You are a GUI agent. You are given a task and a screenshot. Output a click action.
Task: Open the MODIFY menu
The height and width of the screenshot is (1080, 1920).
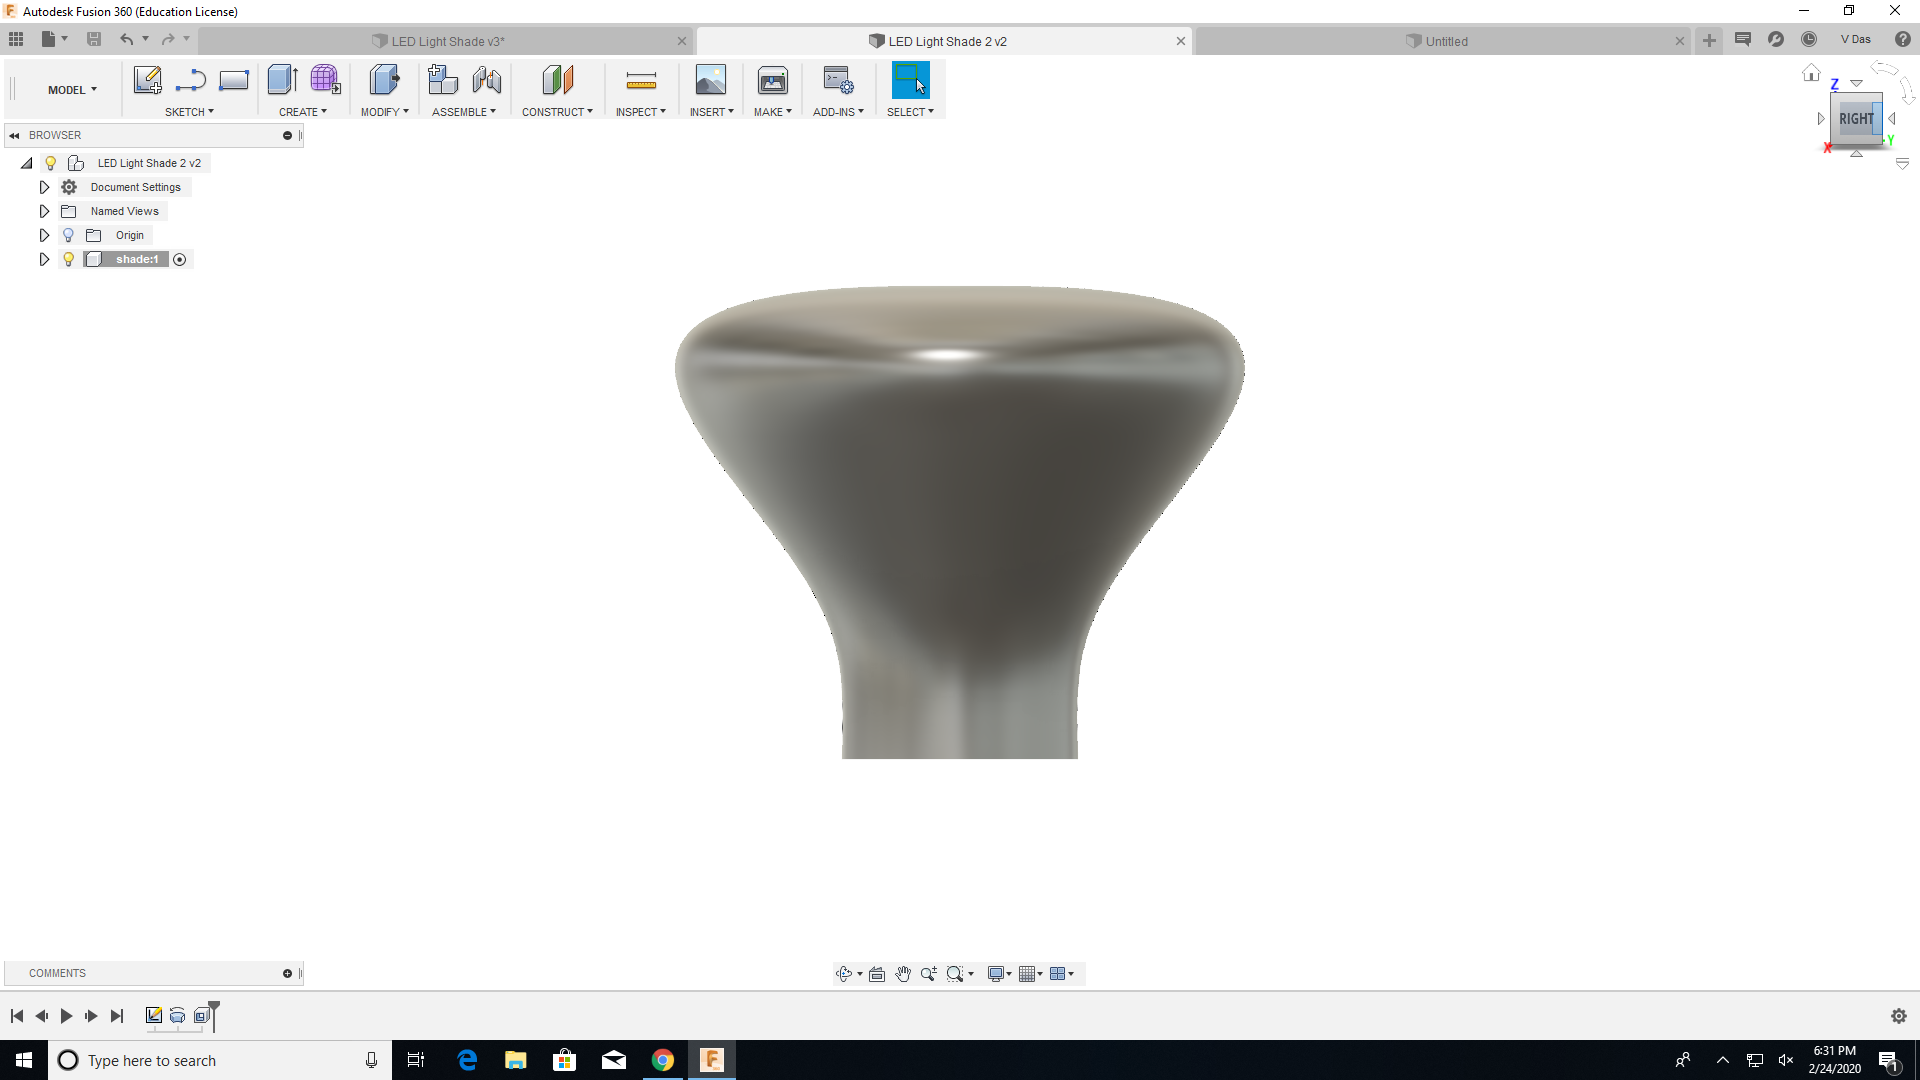[384, 112]
